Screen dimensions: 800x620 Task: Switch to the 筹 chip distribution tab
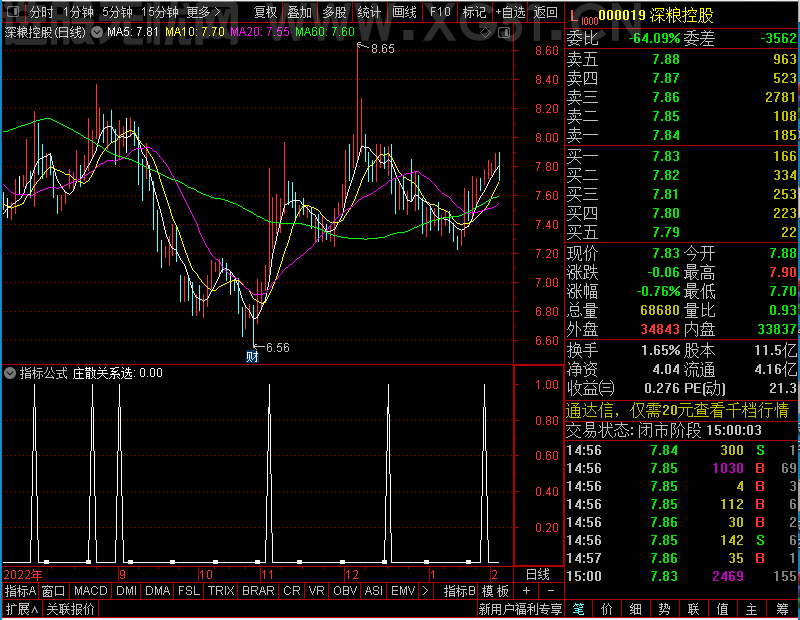click(x=782, y=609)
